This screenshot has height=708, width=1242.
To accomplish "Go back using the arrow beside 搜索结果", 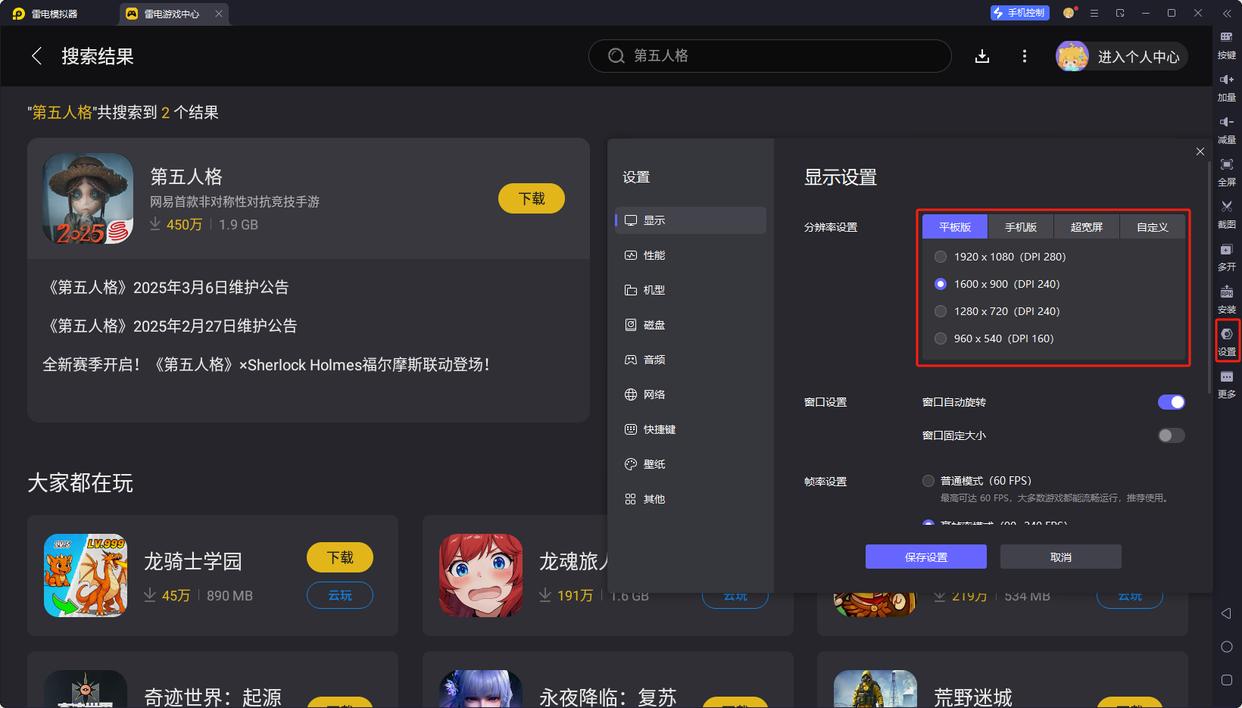I will pos(37,56).
